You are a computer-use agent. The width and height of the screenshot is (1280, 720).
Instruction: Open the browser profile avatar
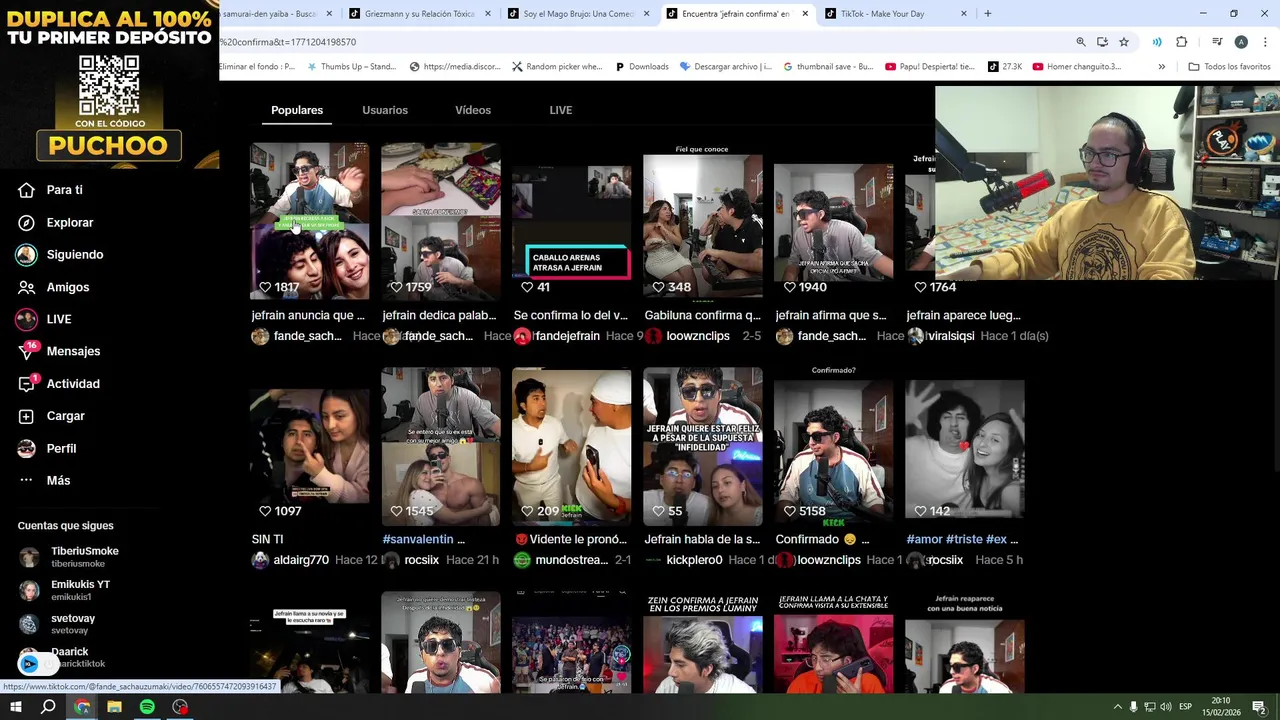[1241, 42]
